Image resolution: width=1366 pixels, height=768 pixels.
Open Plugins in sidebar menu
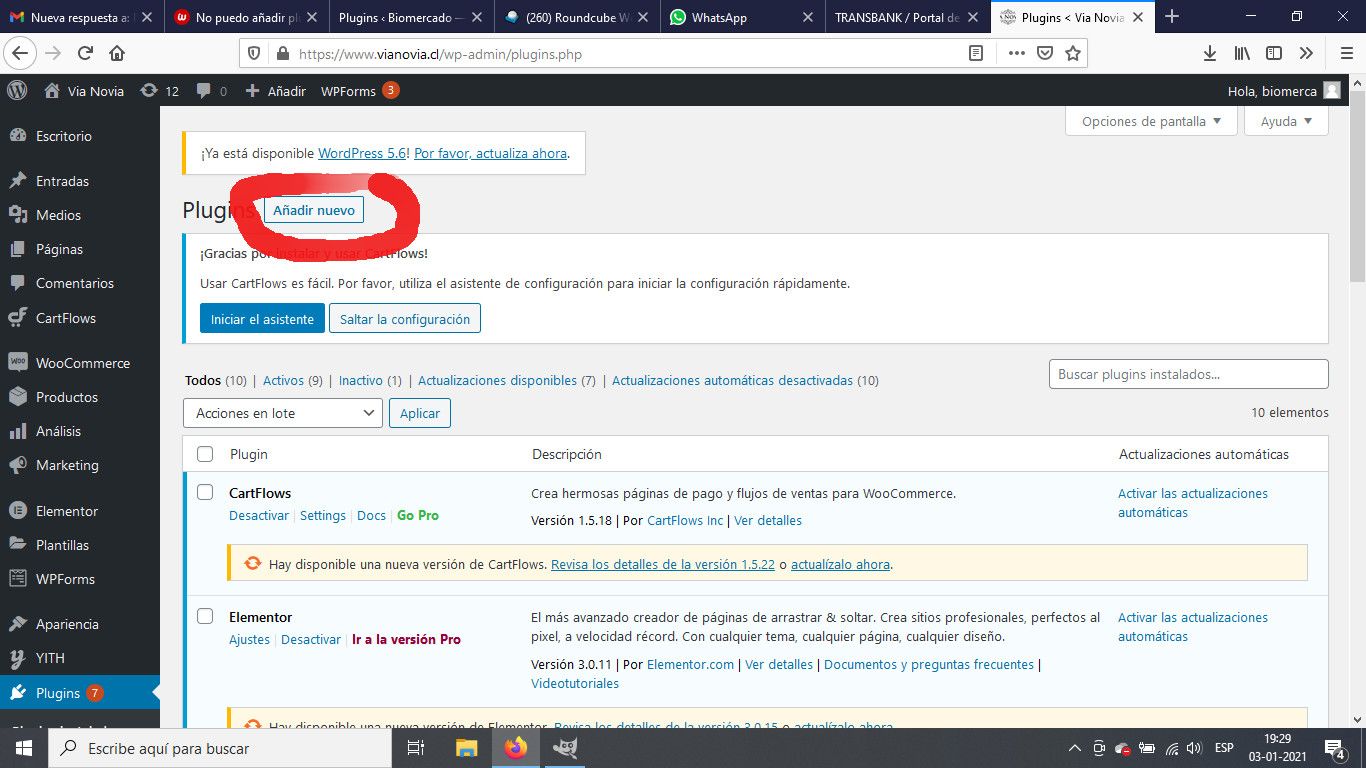click(x=80, y=693)
